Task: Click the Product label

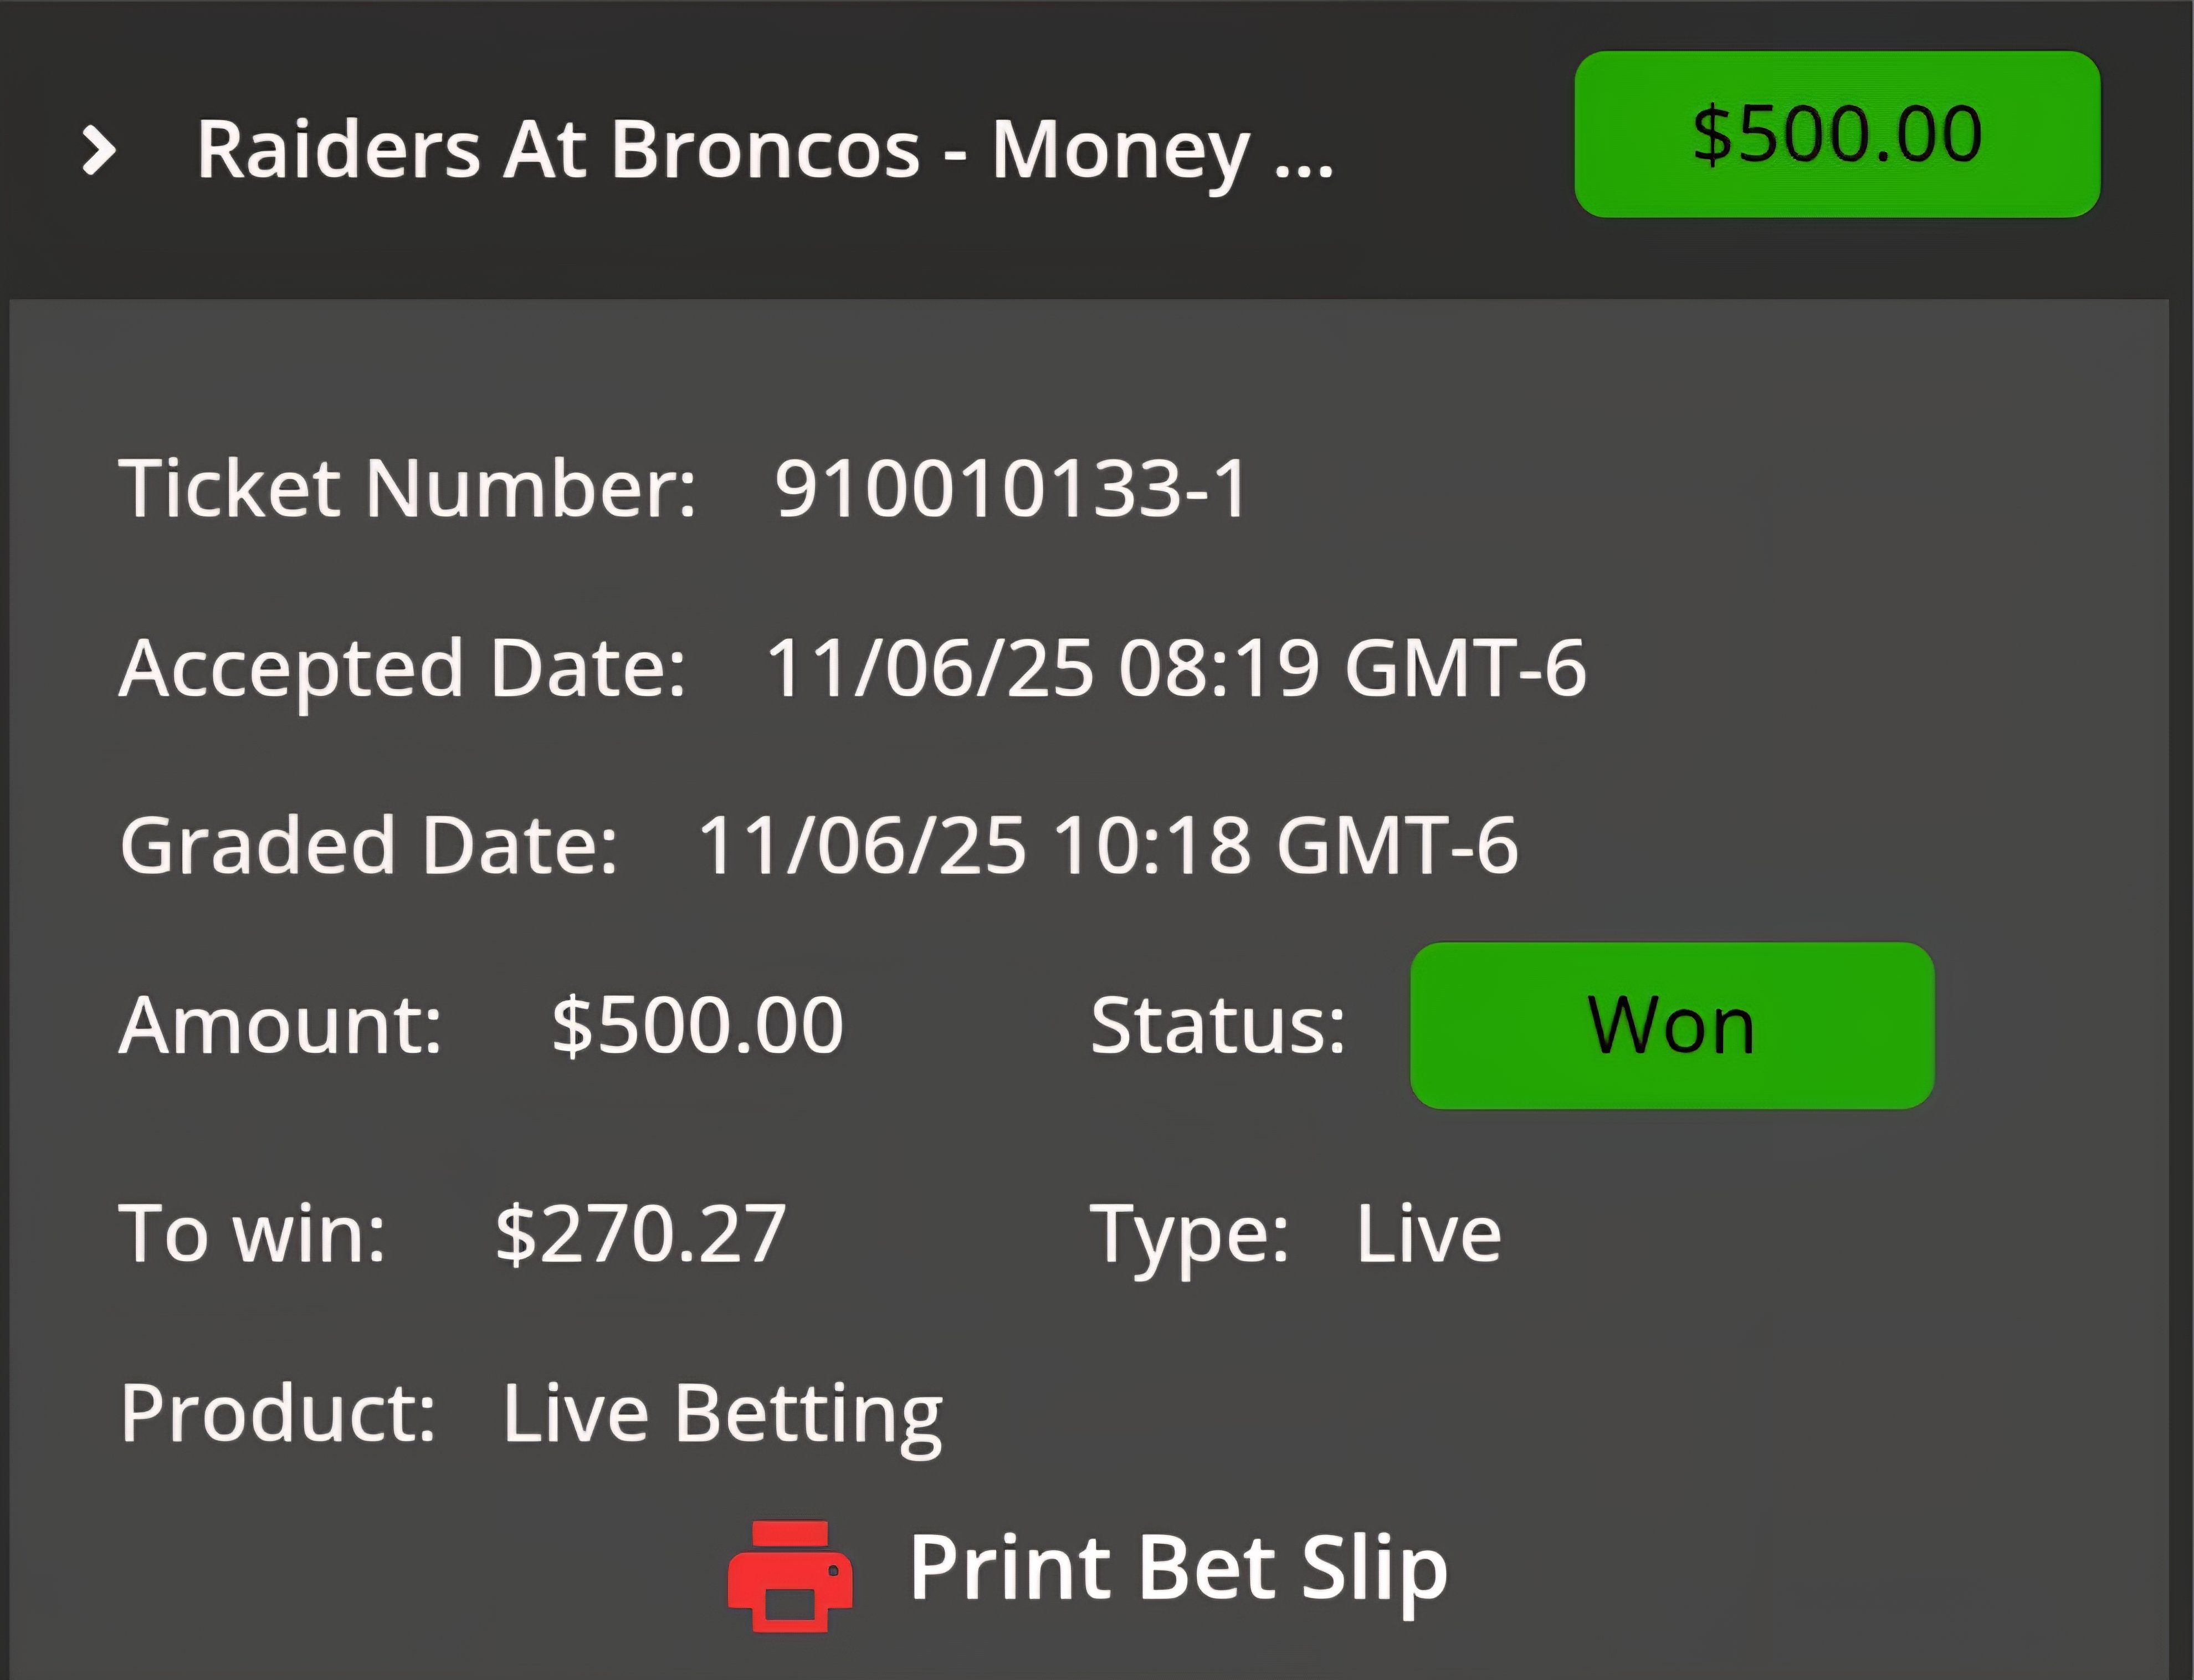Action: pyautogui.click(x=278, y=1414)
